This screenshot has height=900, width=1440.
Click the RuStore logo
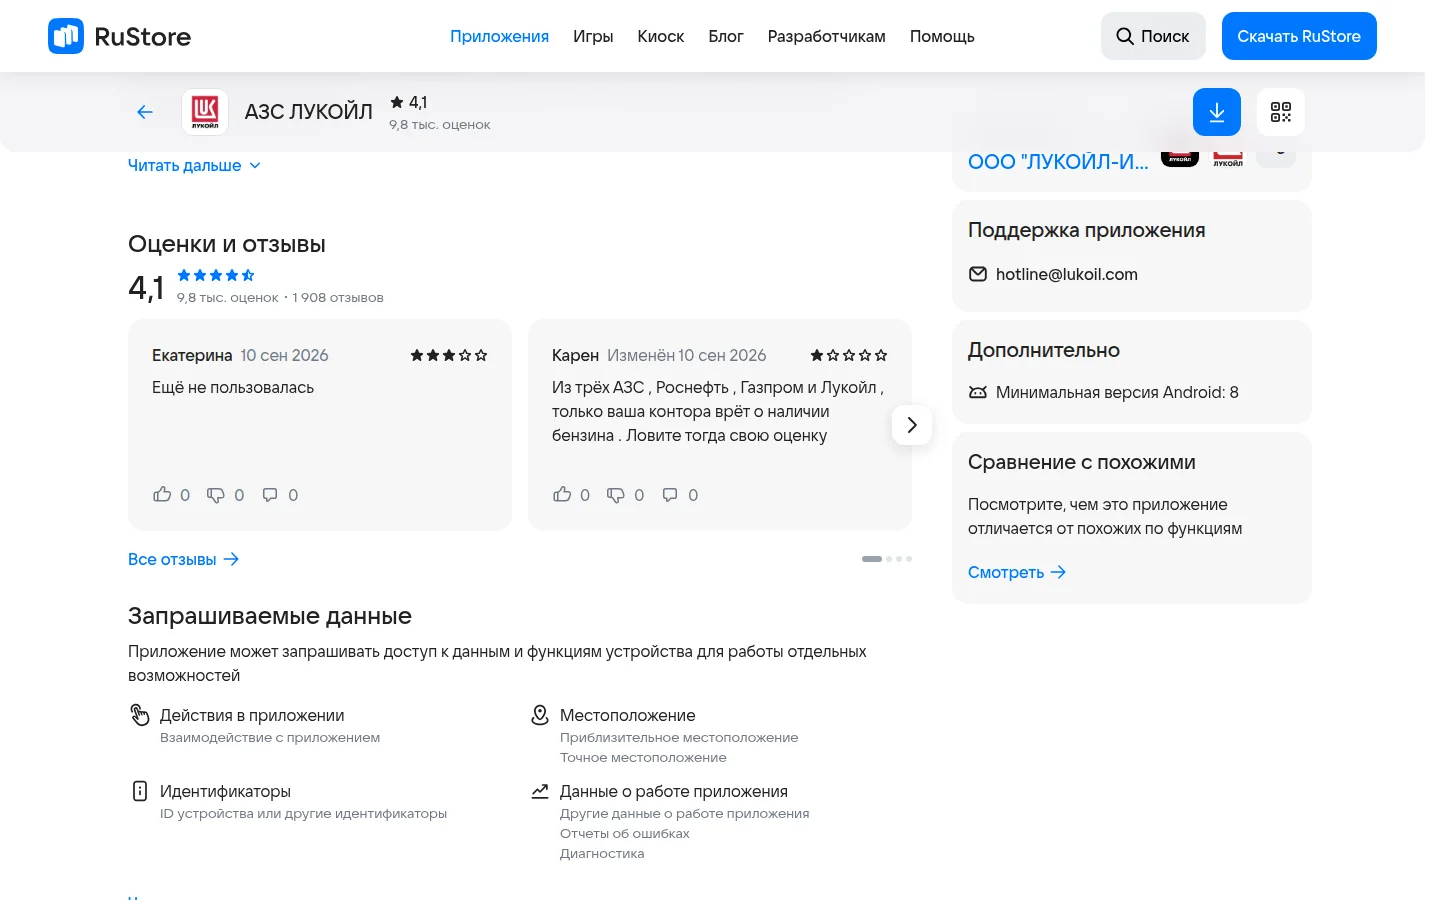(119, 36)
